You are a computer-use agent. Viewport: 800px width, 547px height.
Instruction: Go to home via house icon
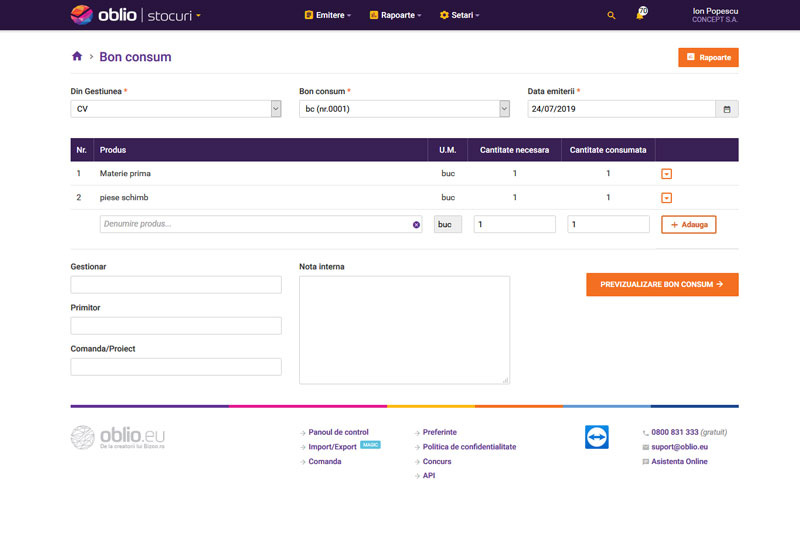(77, 56)
